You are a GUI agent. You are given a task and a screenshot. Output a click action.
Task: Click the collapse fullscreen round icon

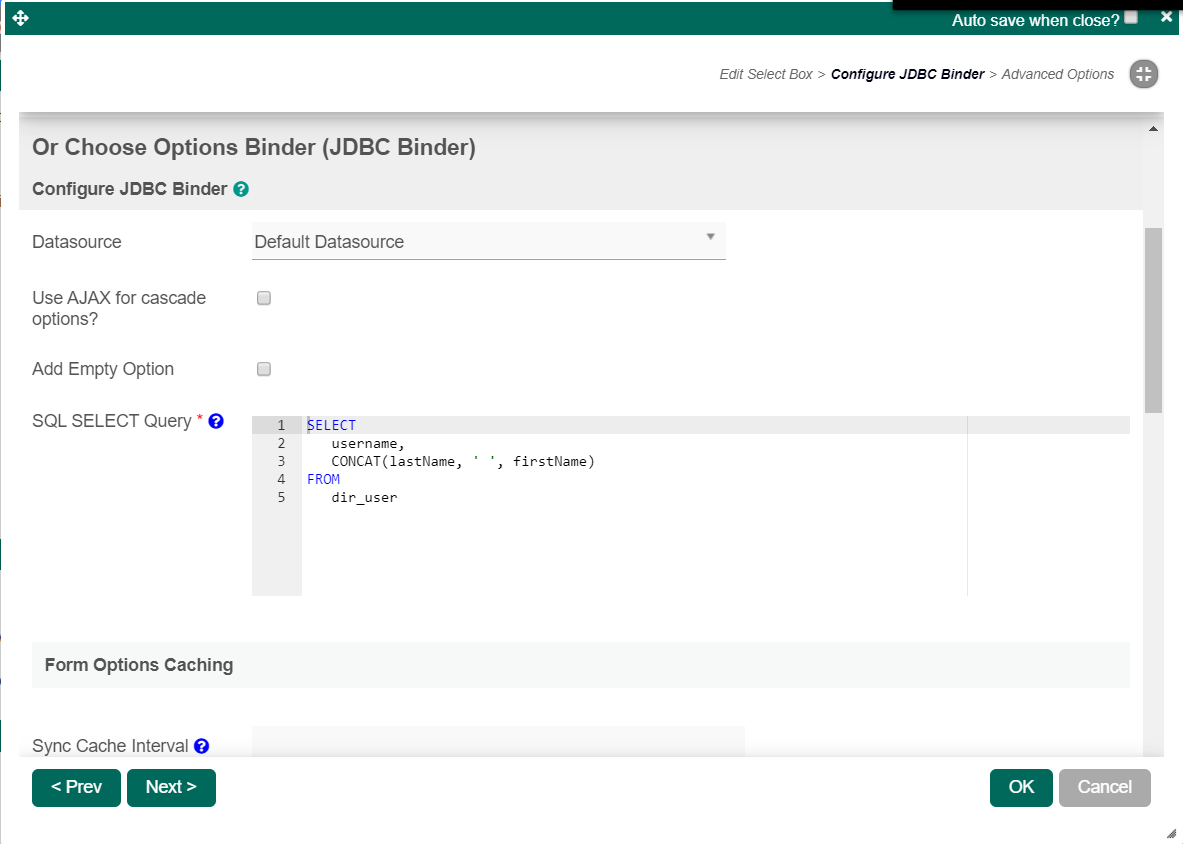tap(1144, 74)
